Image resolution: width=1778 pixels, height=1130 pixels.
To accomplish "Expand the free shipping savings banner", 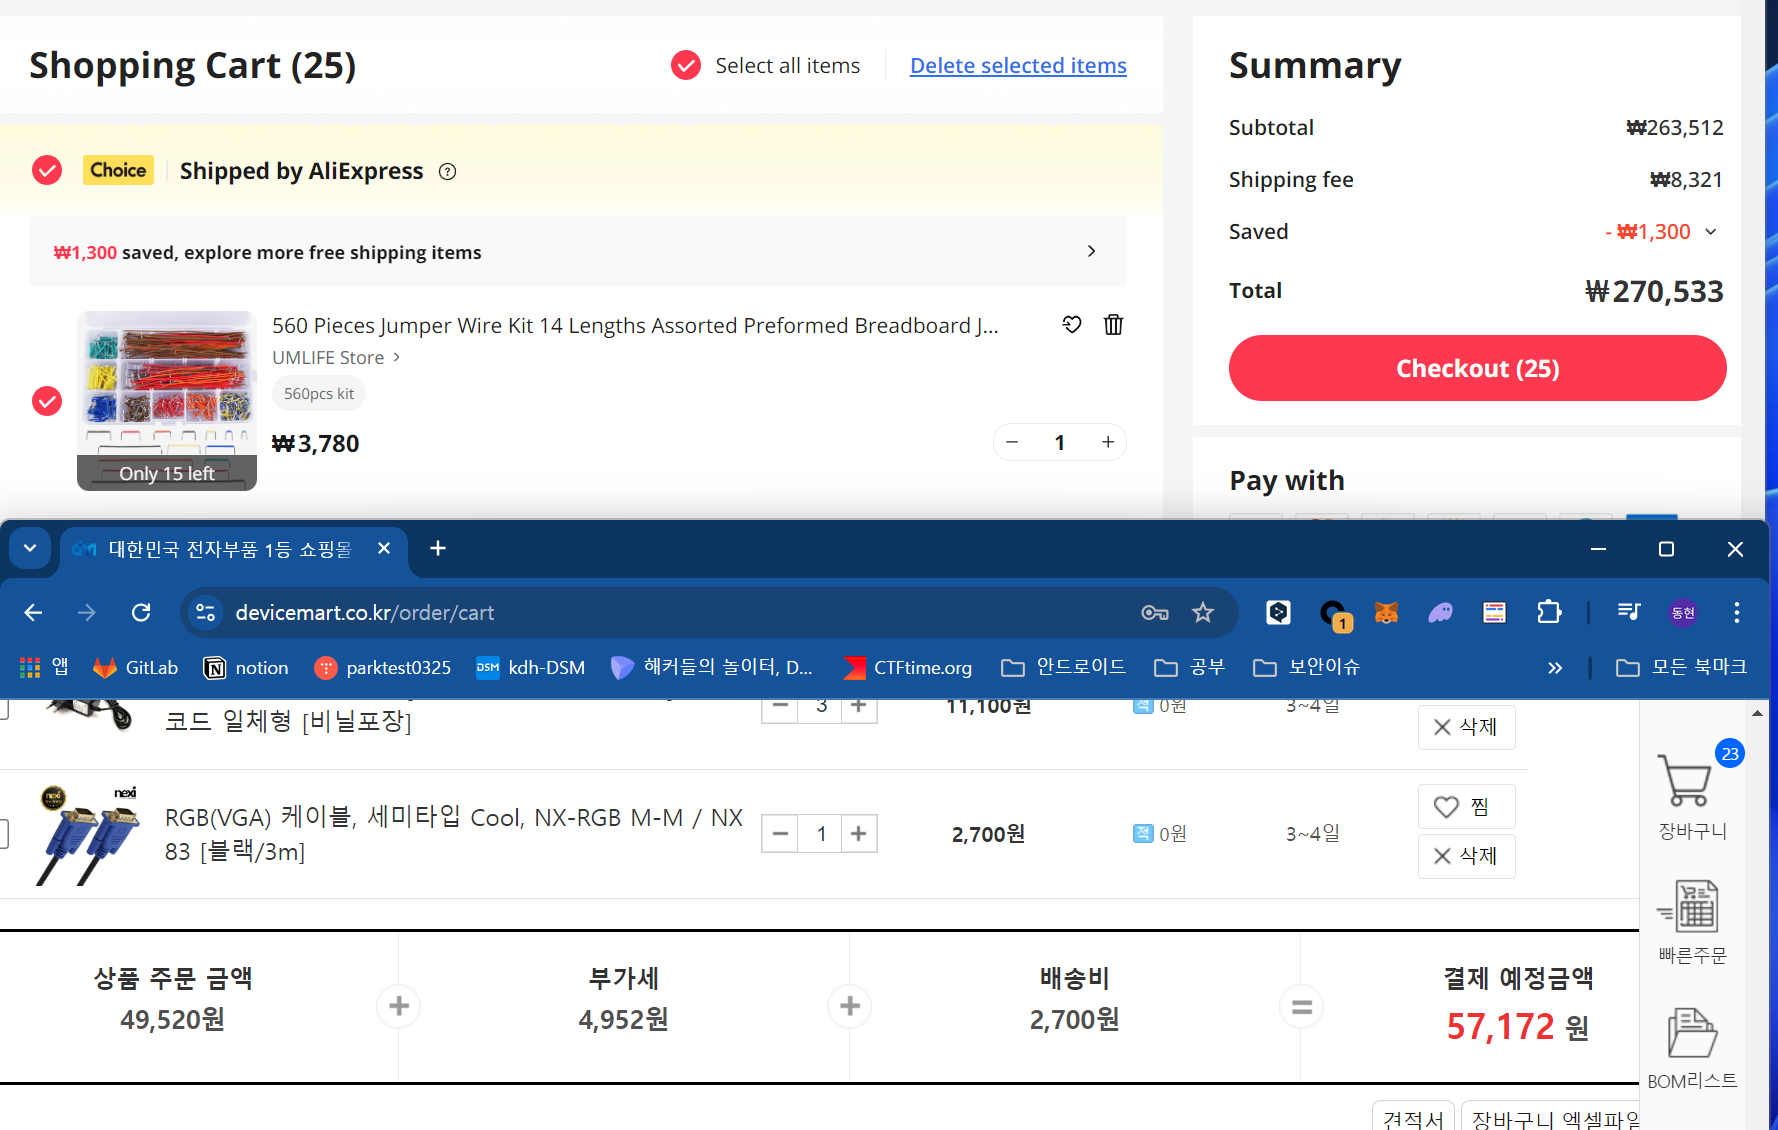I will [x=1091, y=252].
